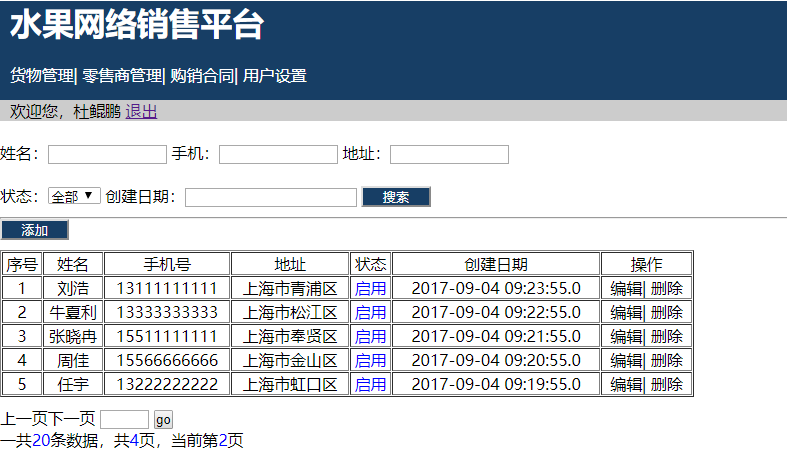Image resolution: width=787 pixels, height=476 pixels.
Task: Click 启用 status link for 牛夏利
Action: coord(370,312)
